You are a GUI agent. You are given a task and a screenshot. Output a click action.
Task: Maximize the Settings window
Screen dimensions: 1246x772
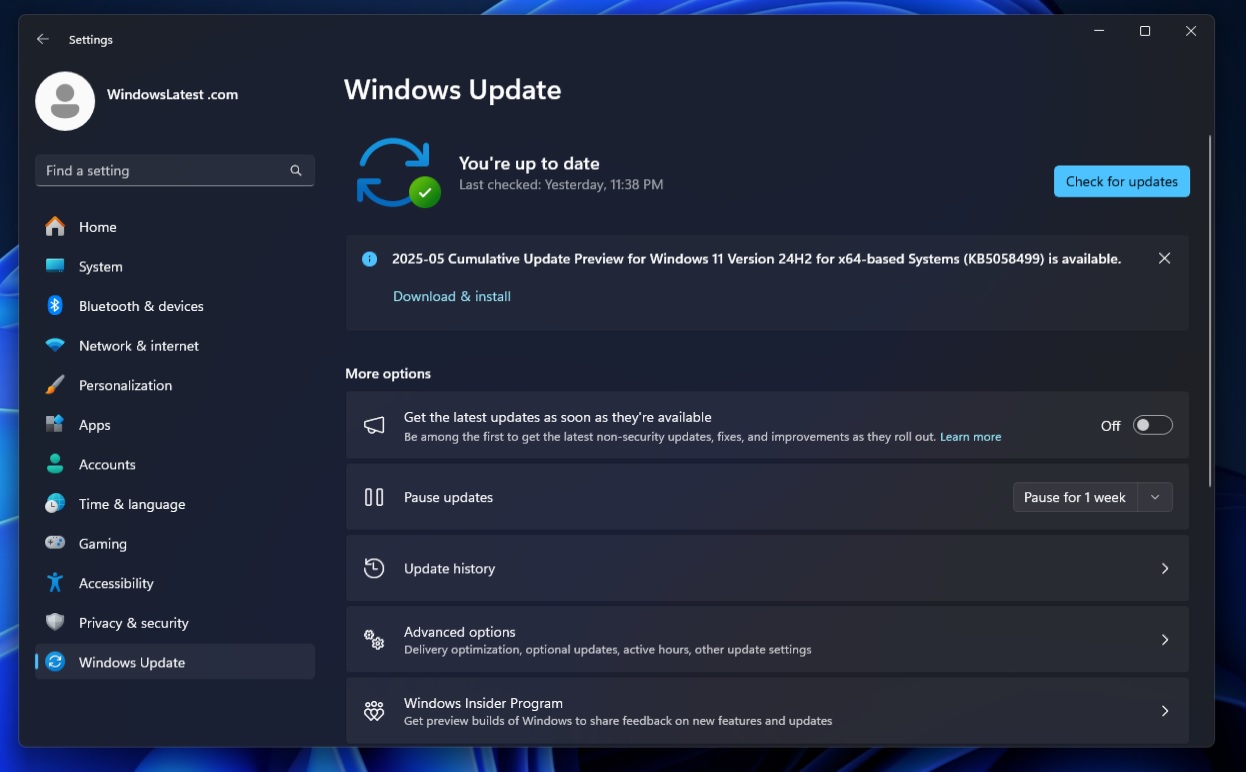coord(1145,31)
